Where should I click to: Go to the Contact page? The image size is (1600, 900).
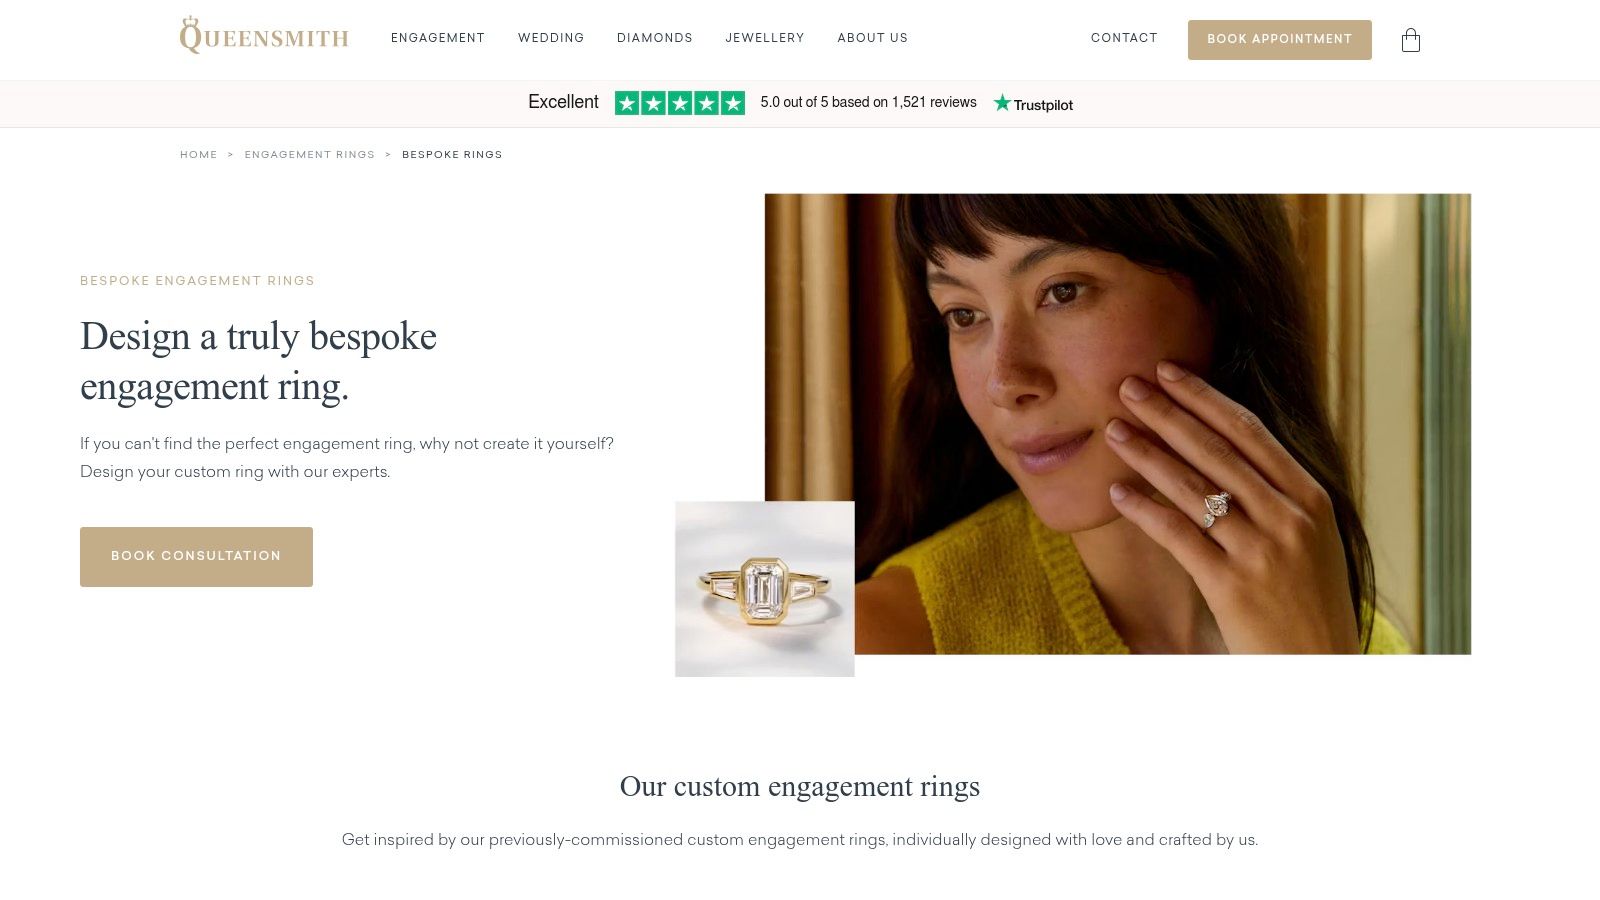tap(1124, 38)
